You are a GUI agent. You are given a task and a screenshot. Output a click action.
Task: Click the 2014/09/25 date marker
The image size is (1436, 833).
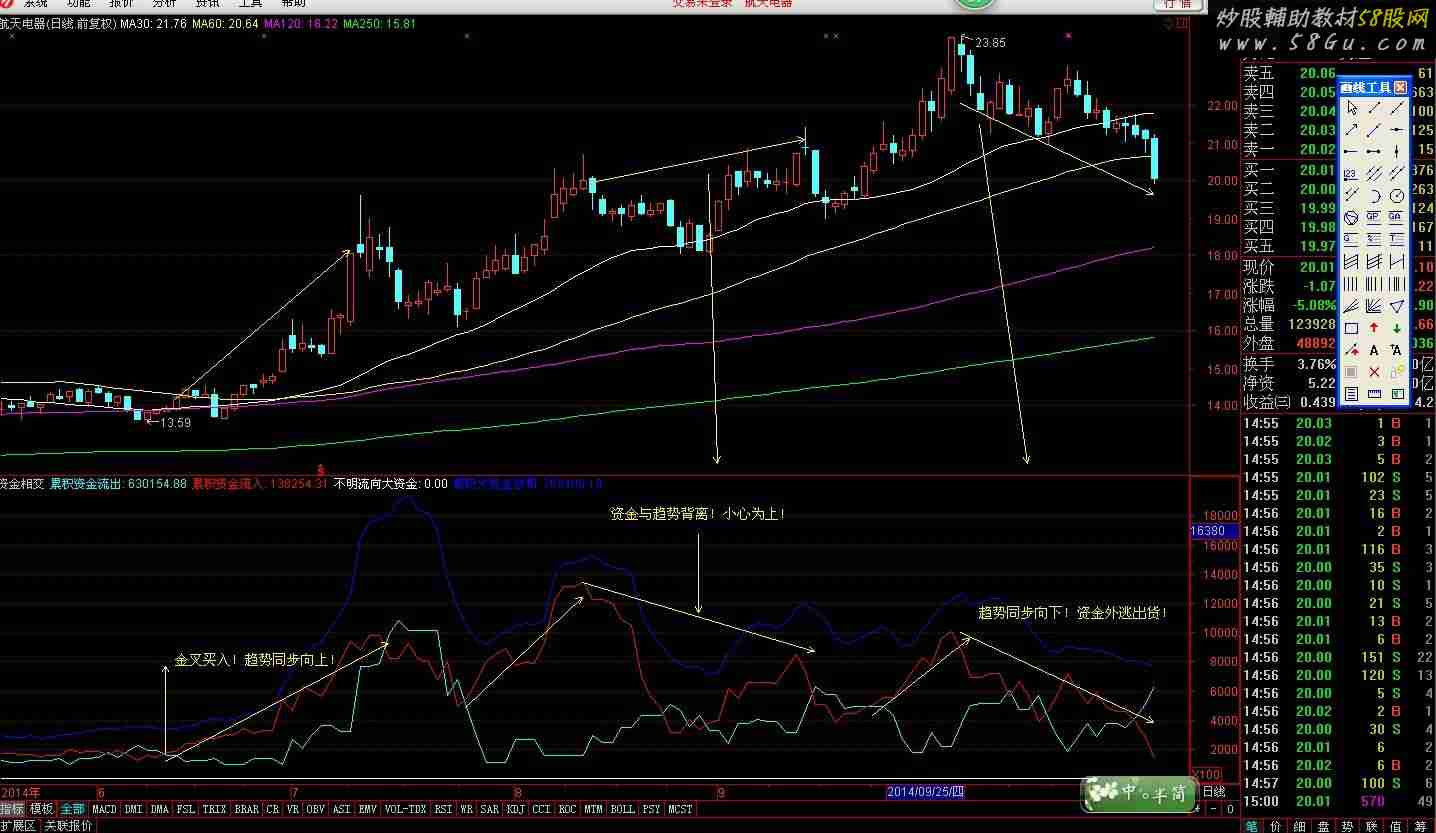(x=926, y=791)
